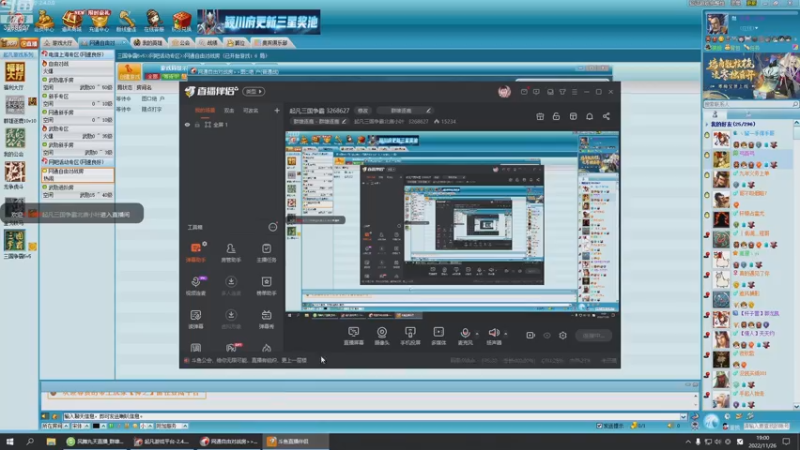Expand the mode selector next to logo
Viewport: 800px width, 450px height.
254,91
